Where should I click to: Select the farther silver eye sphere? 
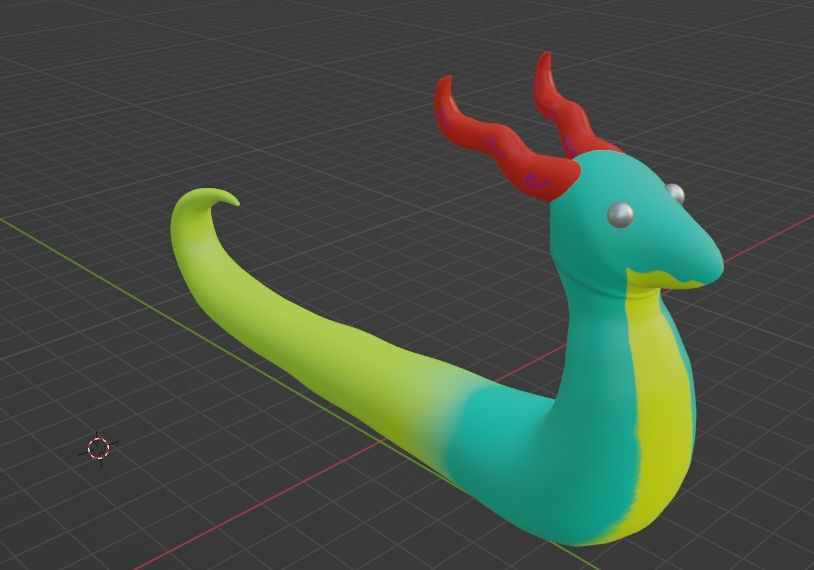click(676, 193)
